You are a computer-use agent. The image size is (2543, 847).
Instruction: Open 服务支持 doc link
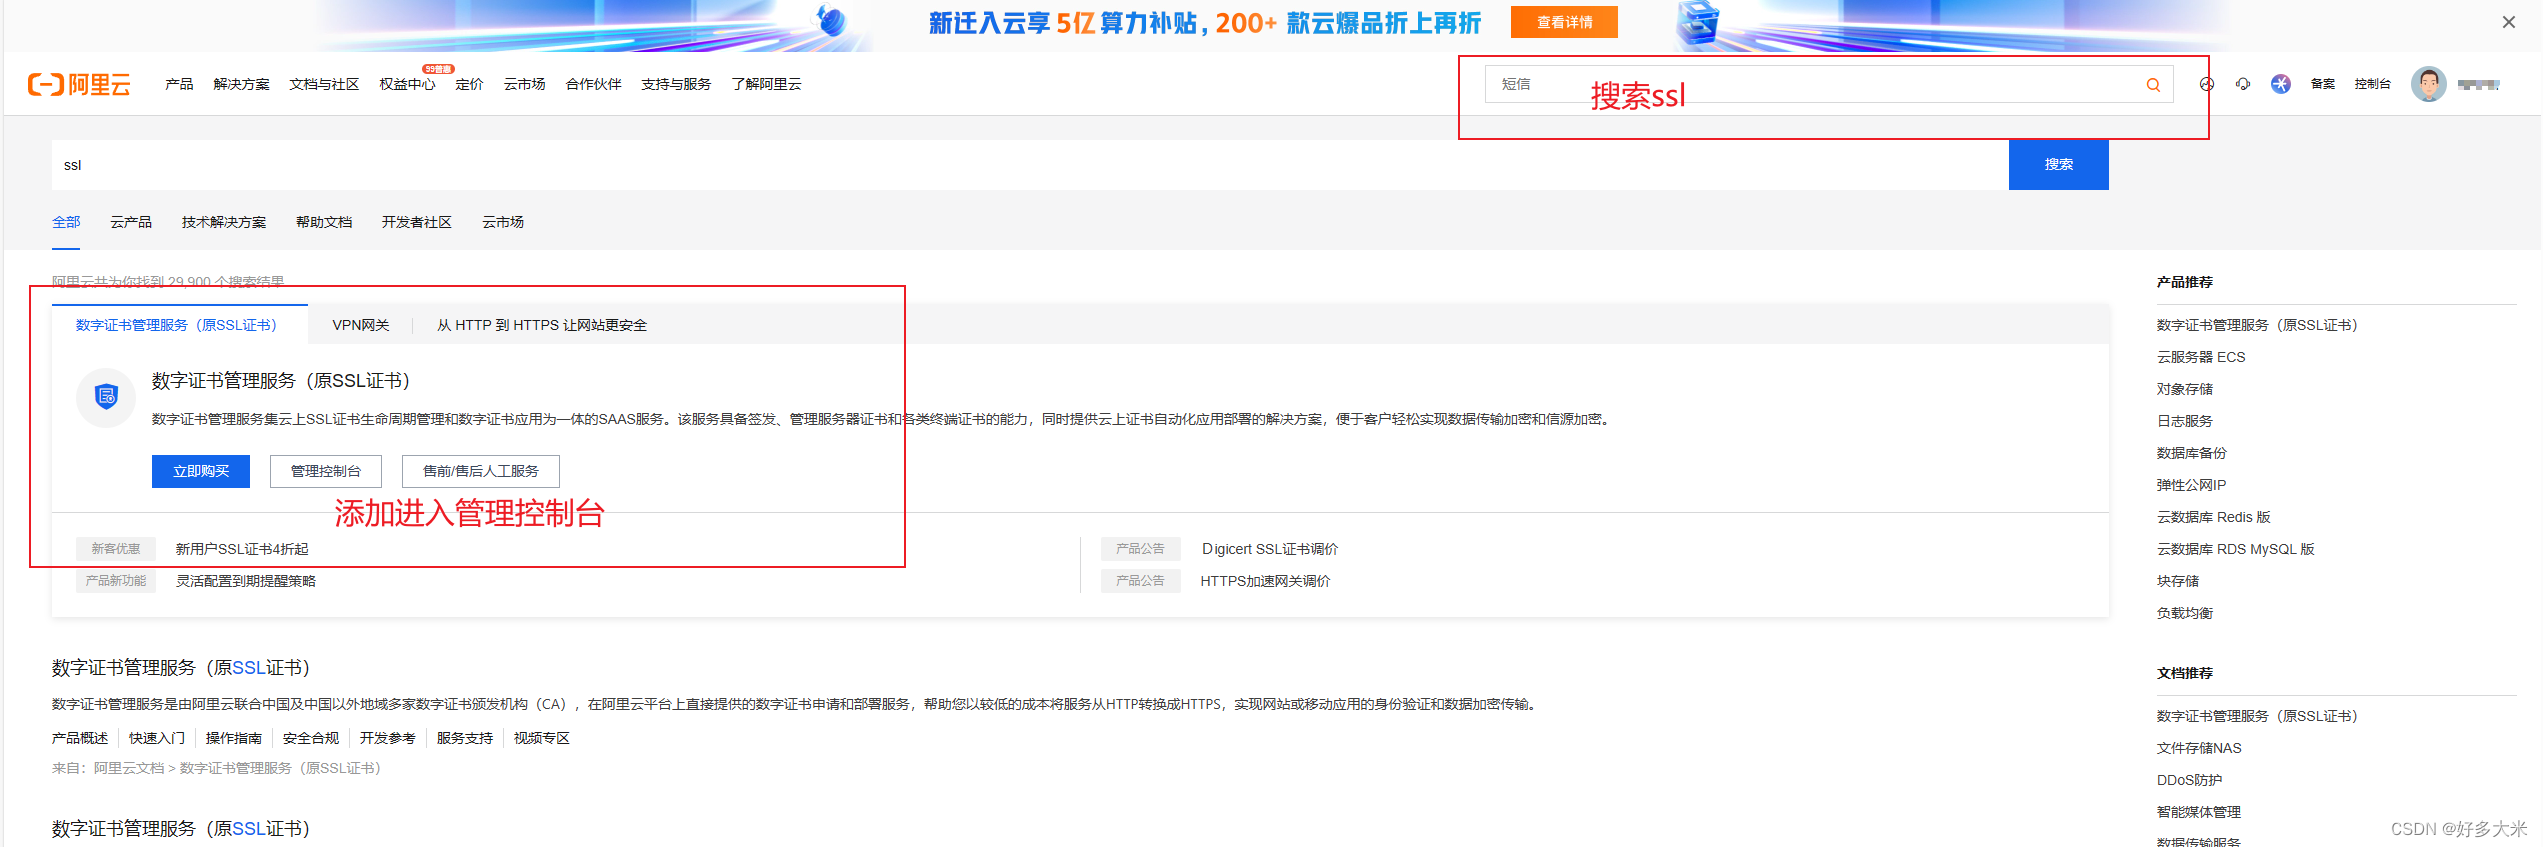[x=465, y=738]
